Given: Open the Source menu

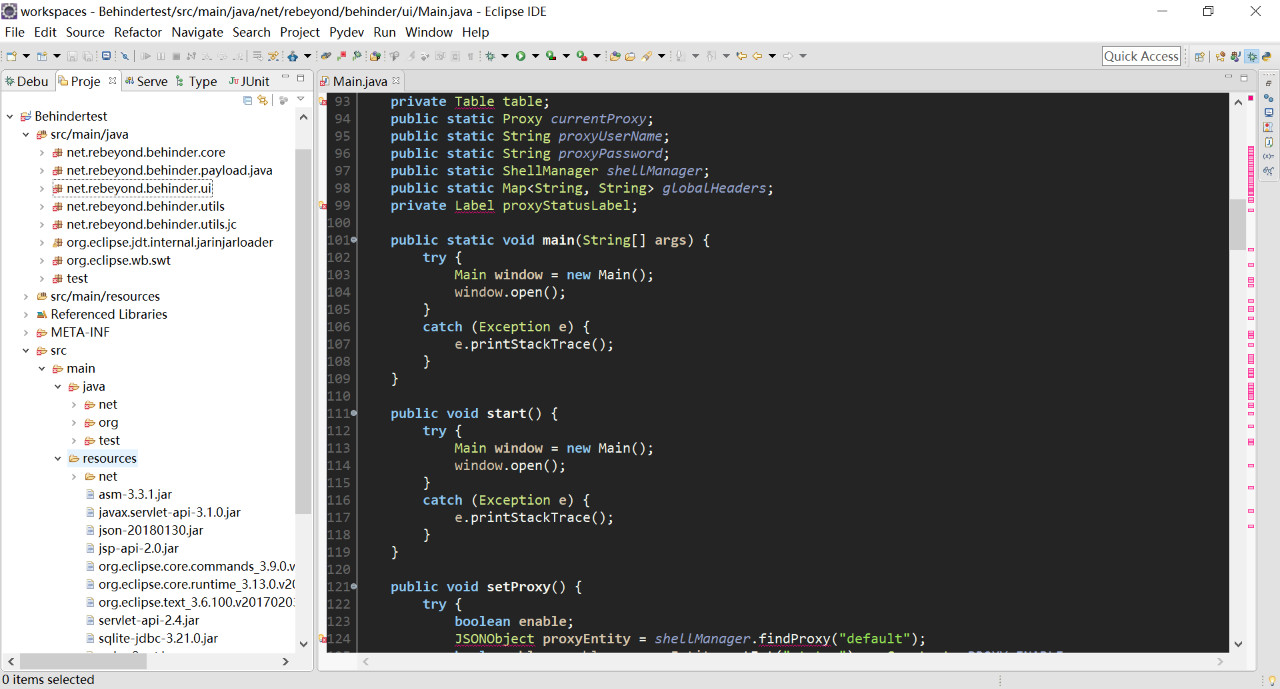Looking at the screenshot, I should [85, 32].
